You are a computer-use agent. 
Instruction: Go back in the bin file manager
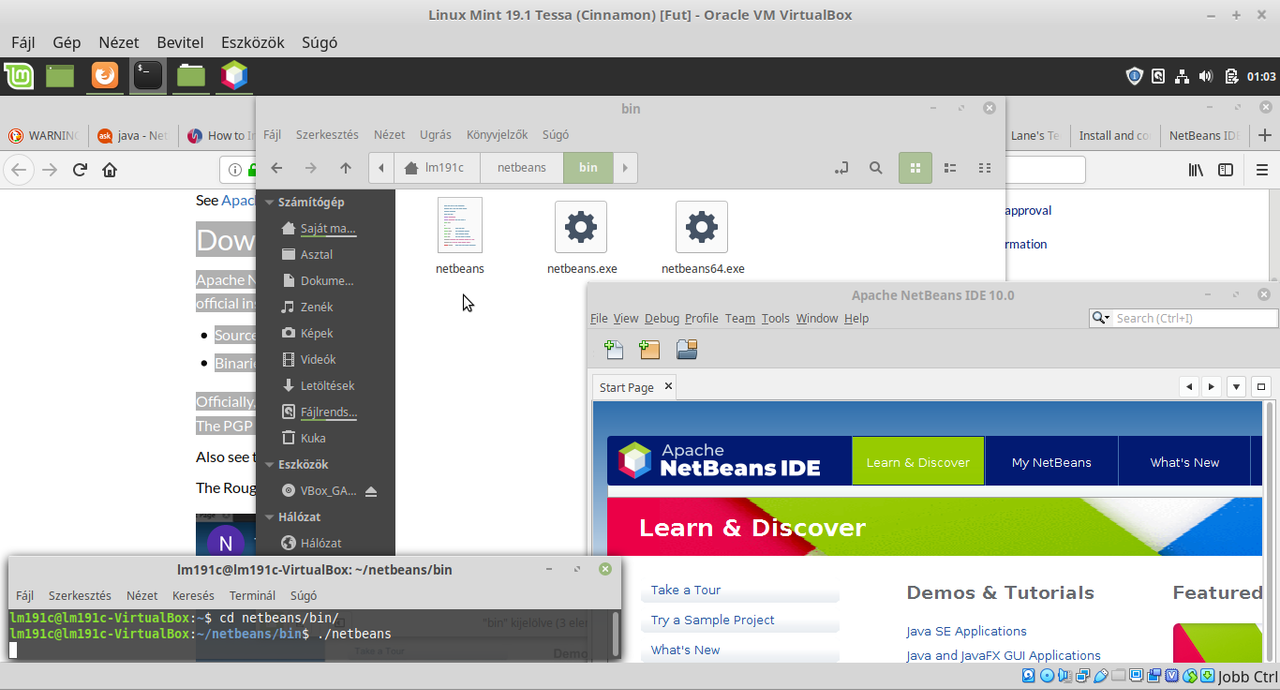[x=277, y=168]
